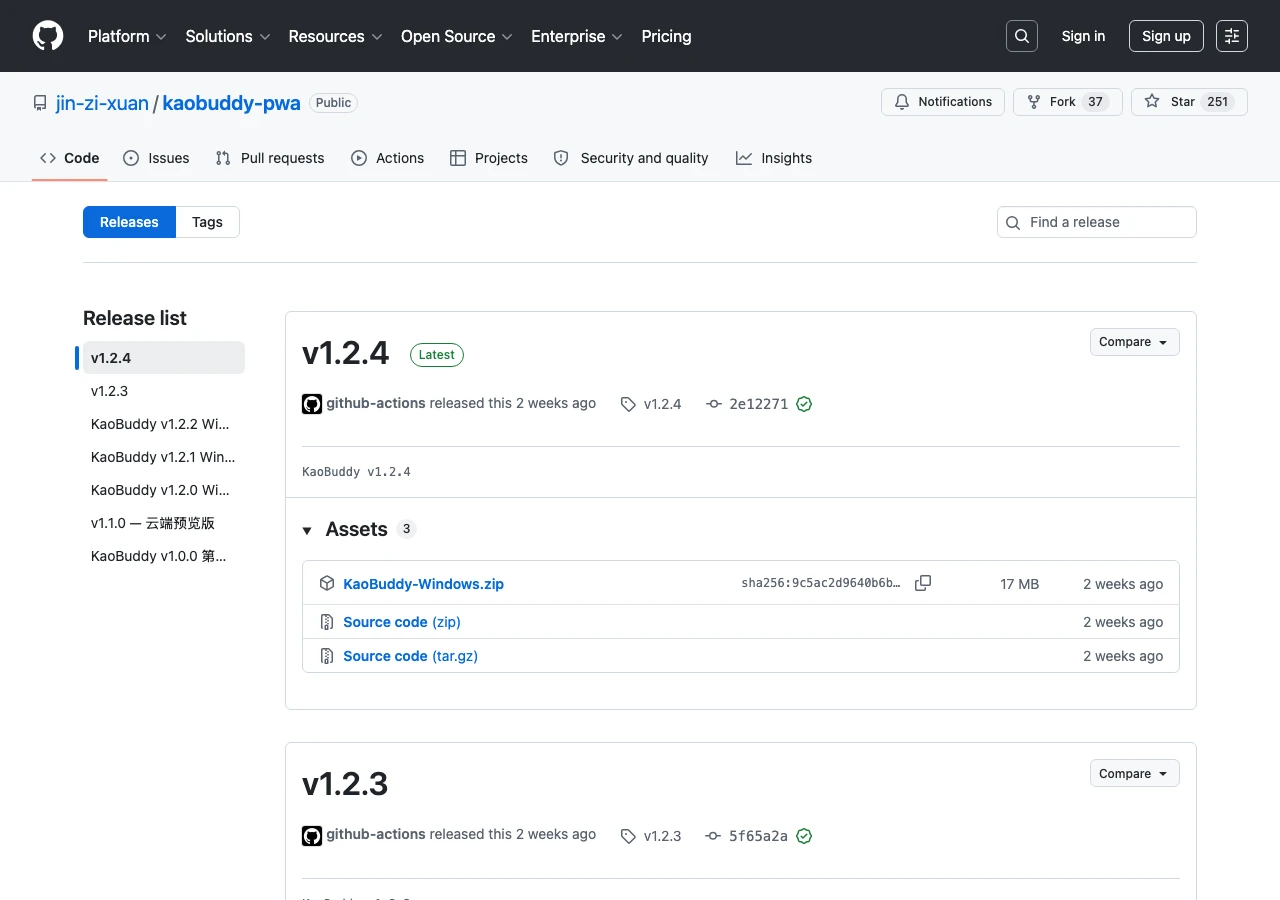Screen dimensions: 1280x900
Task: Click the file icon beside Source code (zip)
Action: tap(327, 622)
